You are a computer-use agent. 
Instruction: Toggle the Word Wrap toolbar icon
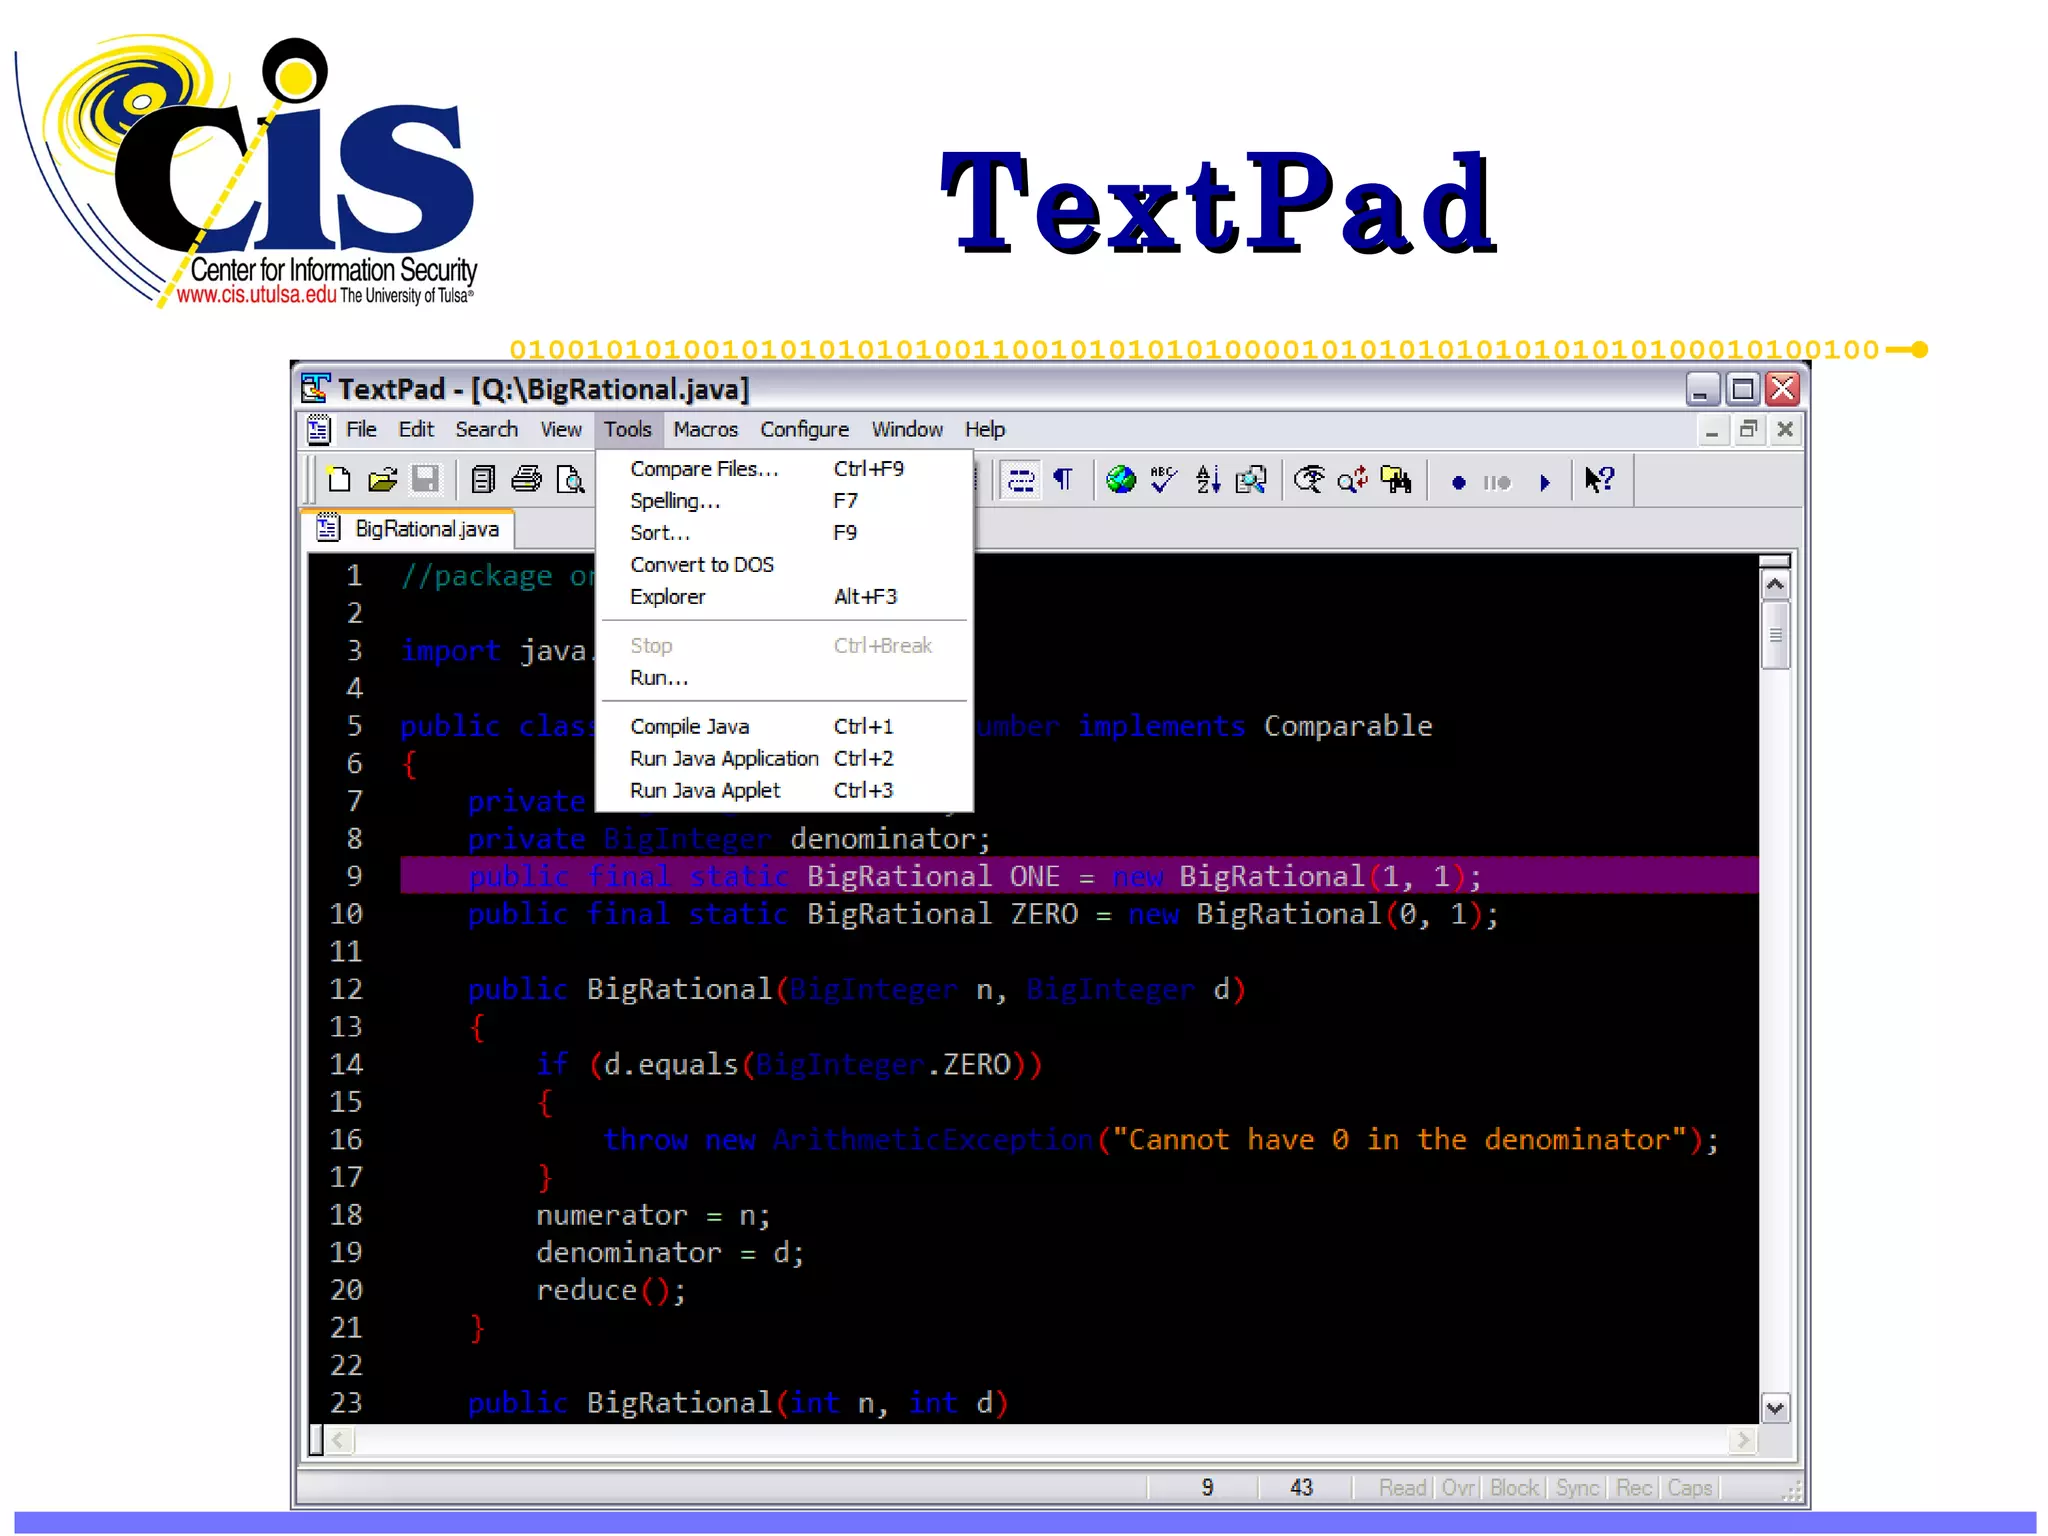click(1021, 481)
